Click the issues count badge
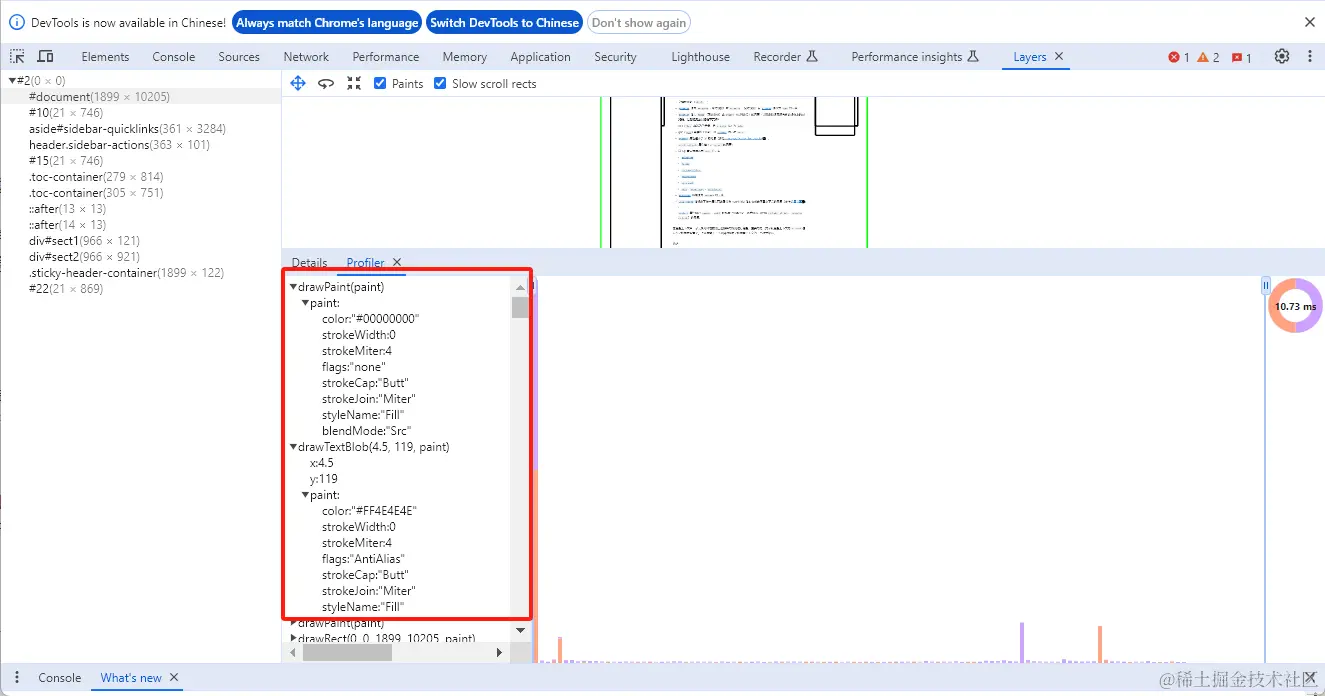Screen dimensions: 1325x696 tap(1241, 57)
